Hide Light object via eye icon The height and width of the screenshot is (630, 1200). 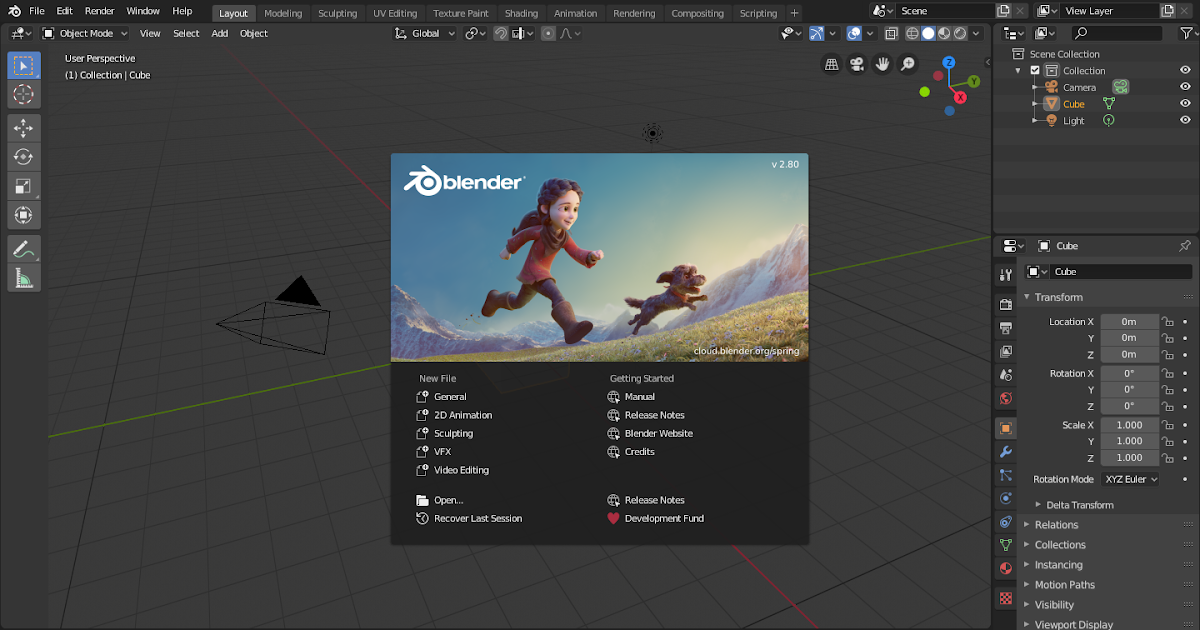coord(1185,120)
